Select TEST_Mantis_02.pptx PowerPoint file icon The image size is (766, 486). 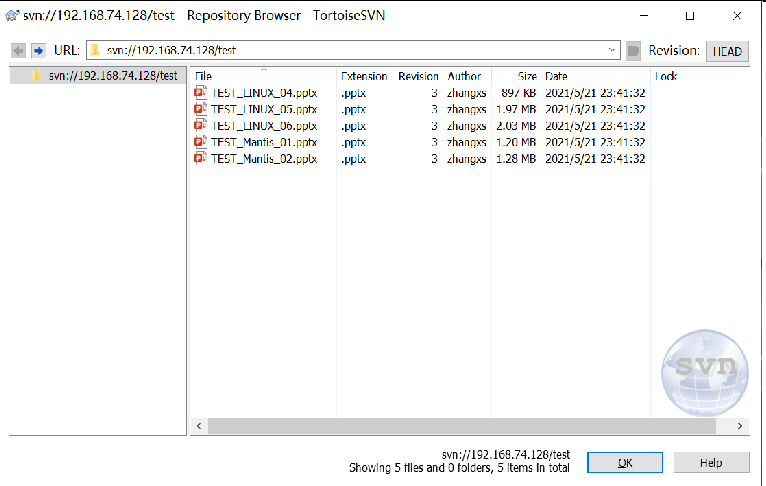click(x=200, y=158)
